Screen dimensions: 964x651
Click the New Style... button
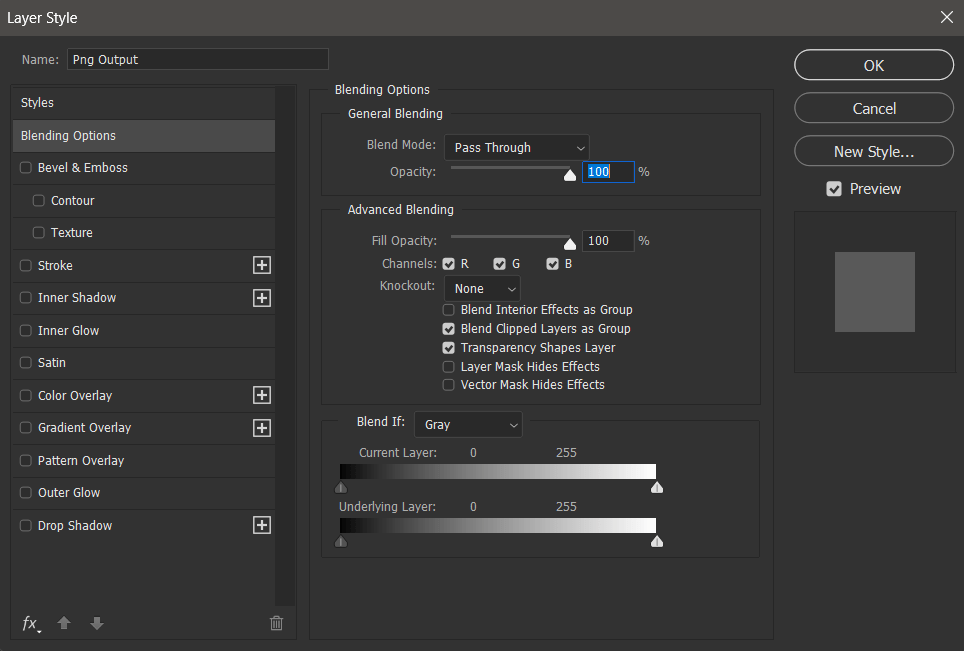(873, 151)
